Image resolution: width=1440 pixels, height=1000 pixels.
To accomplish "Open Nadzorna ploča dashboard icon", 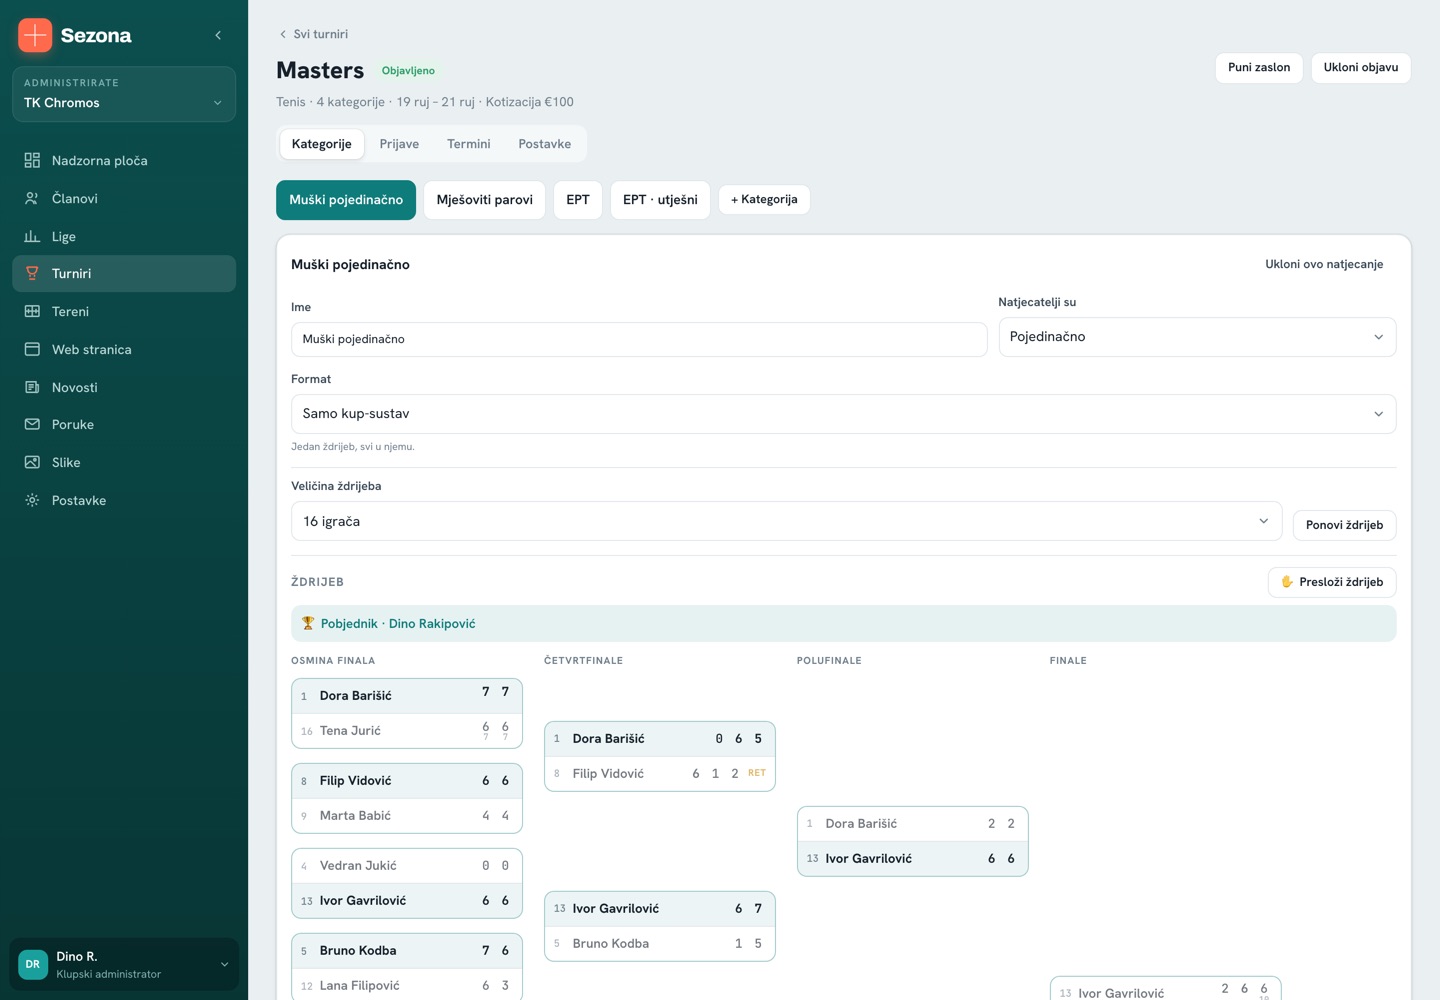I will [32, 160].
